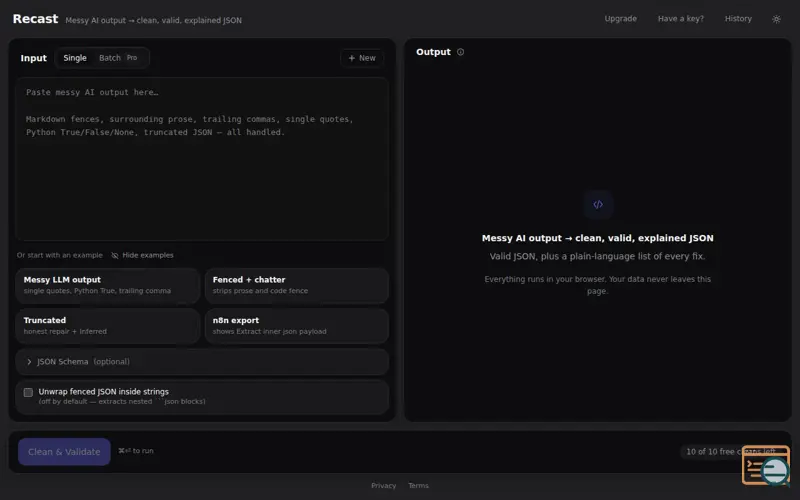Hide examples toggle link
Viewport: 800px width, 500px height.
coord(142,255)
